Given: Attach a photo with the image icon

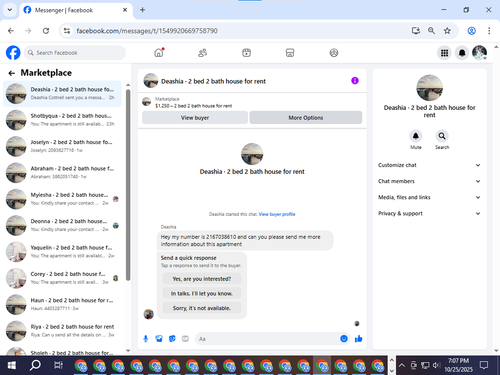Looking at the screenshot, I should [159, 339].
